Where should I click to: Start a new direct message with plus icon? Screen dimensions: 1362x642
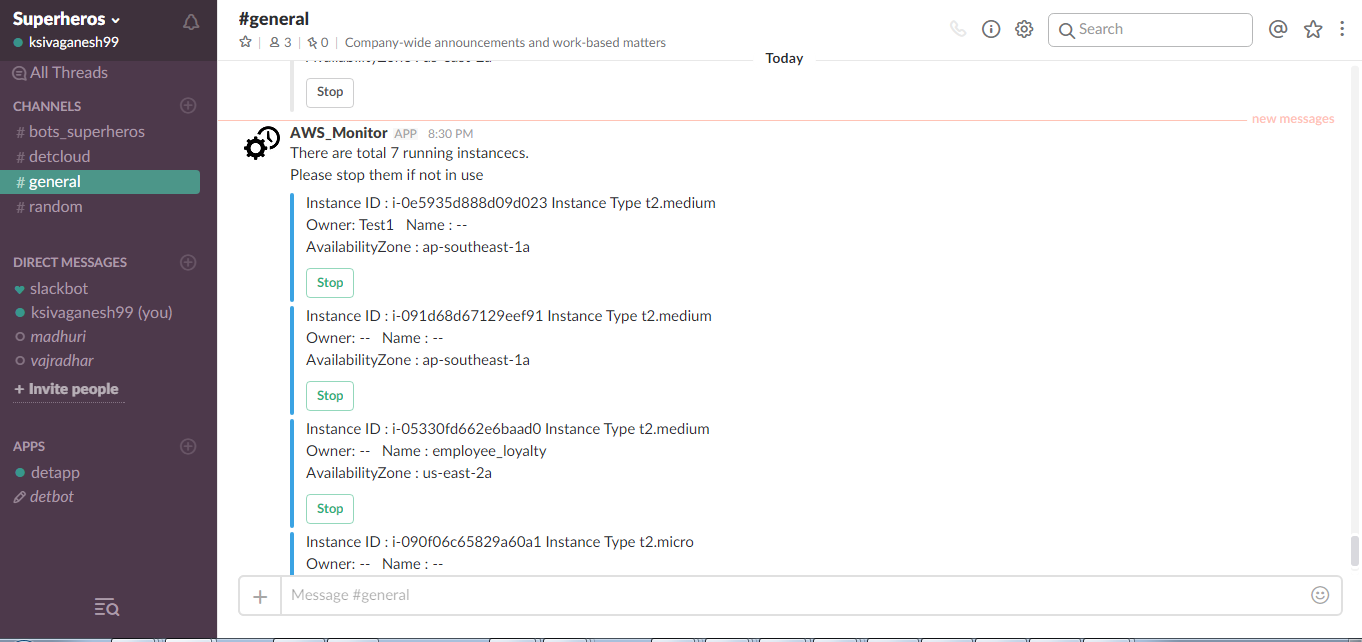pos(187,262)
